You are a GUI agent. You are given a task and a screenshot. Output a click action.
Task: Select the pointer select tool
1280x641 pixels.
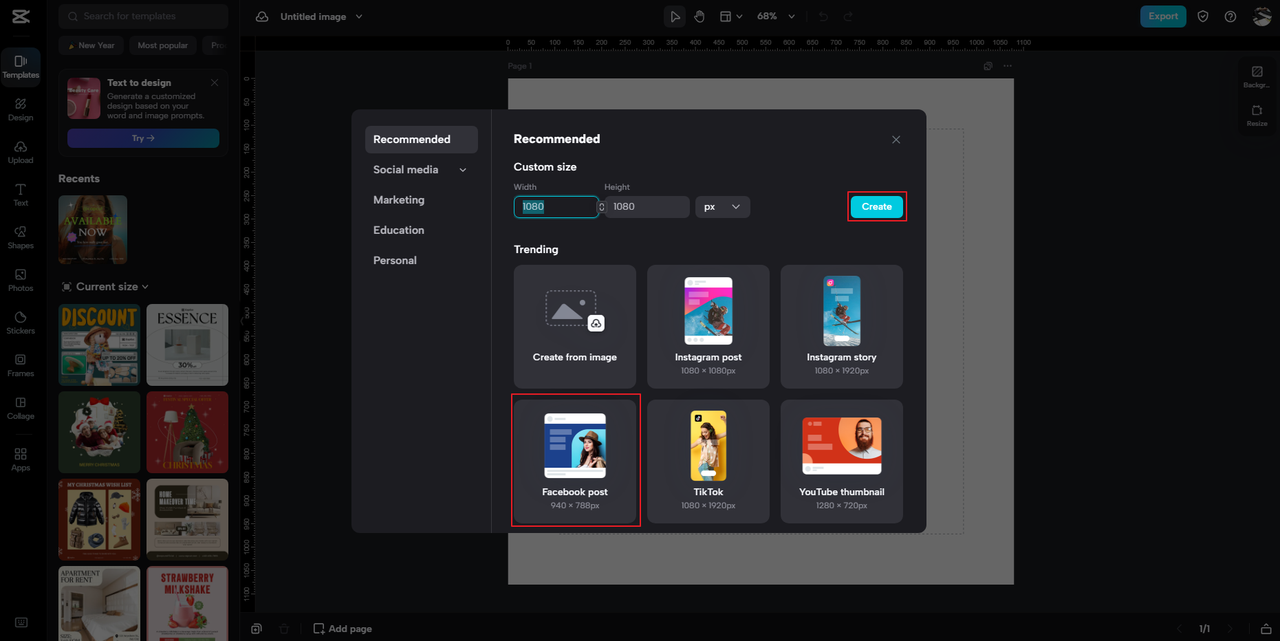click(x=675, y=17)
